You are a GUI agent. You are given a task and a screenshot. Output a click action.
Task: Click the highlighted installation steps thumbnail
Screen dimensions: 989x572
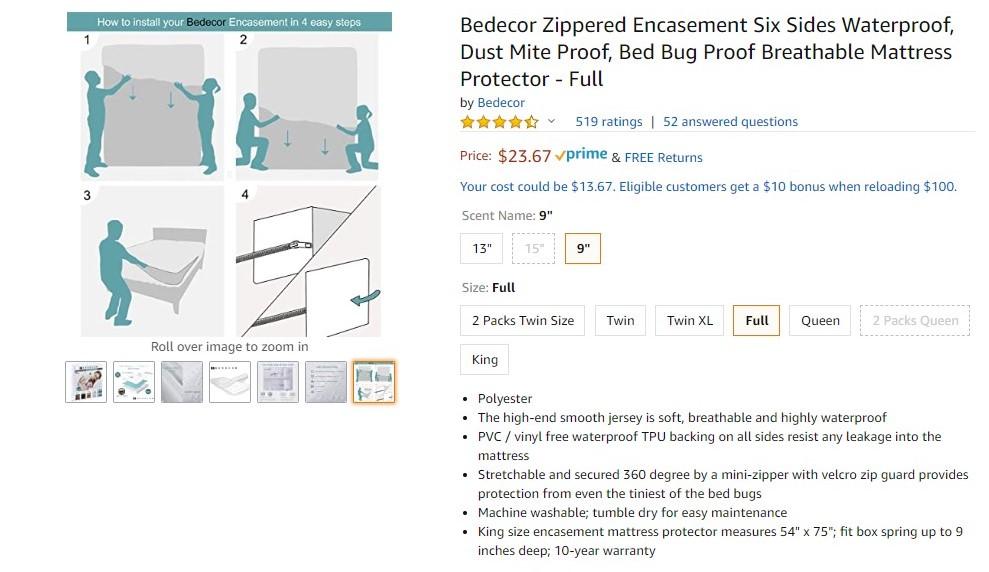[x=374, y=382]
